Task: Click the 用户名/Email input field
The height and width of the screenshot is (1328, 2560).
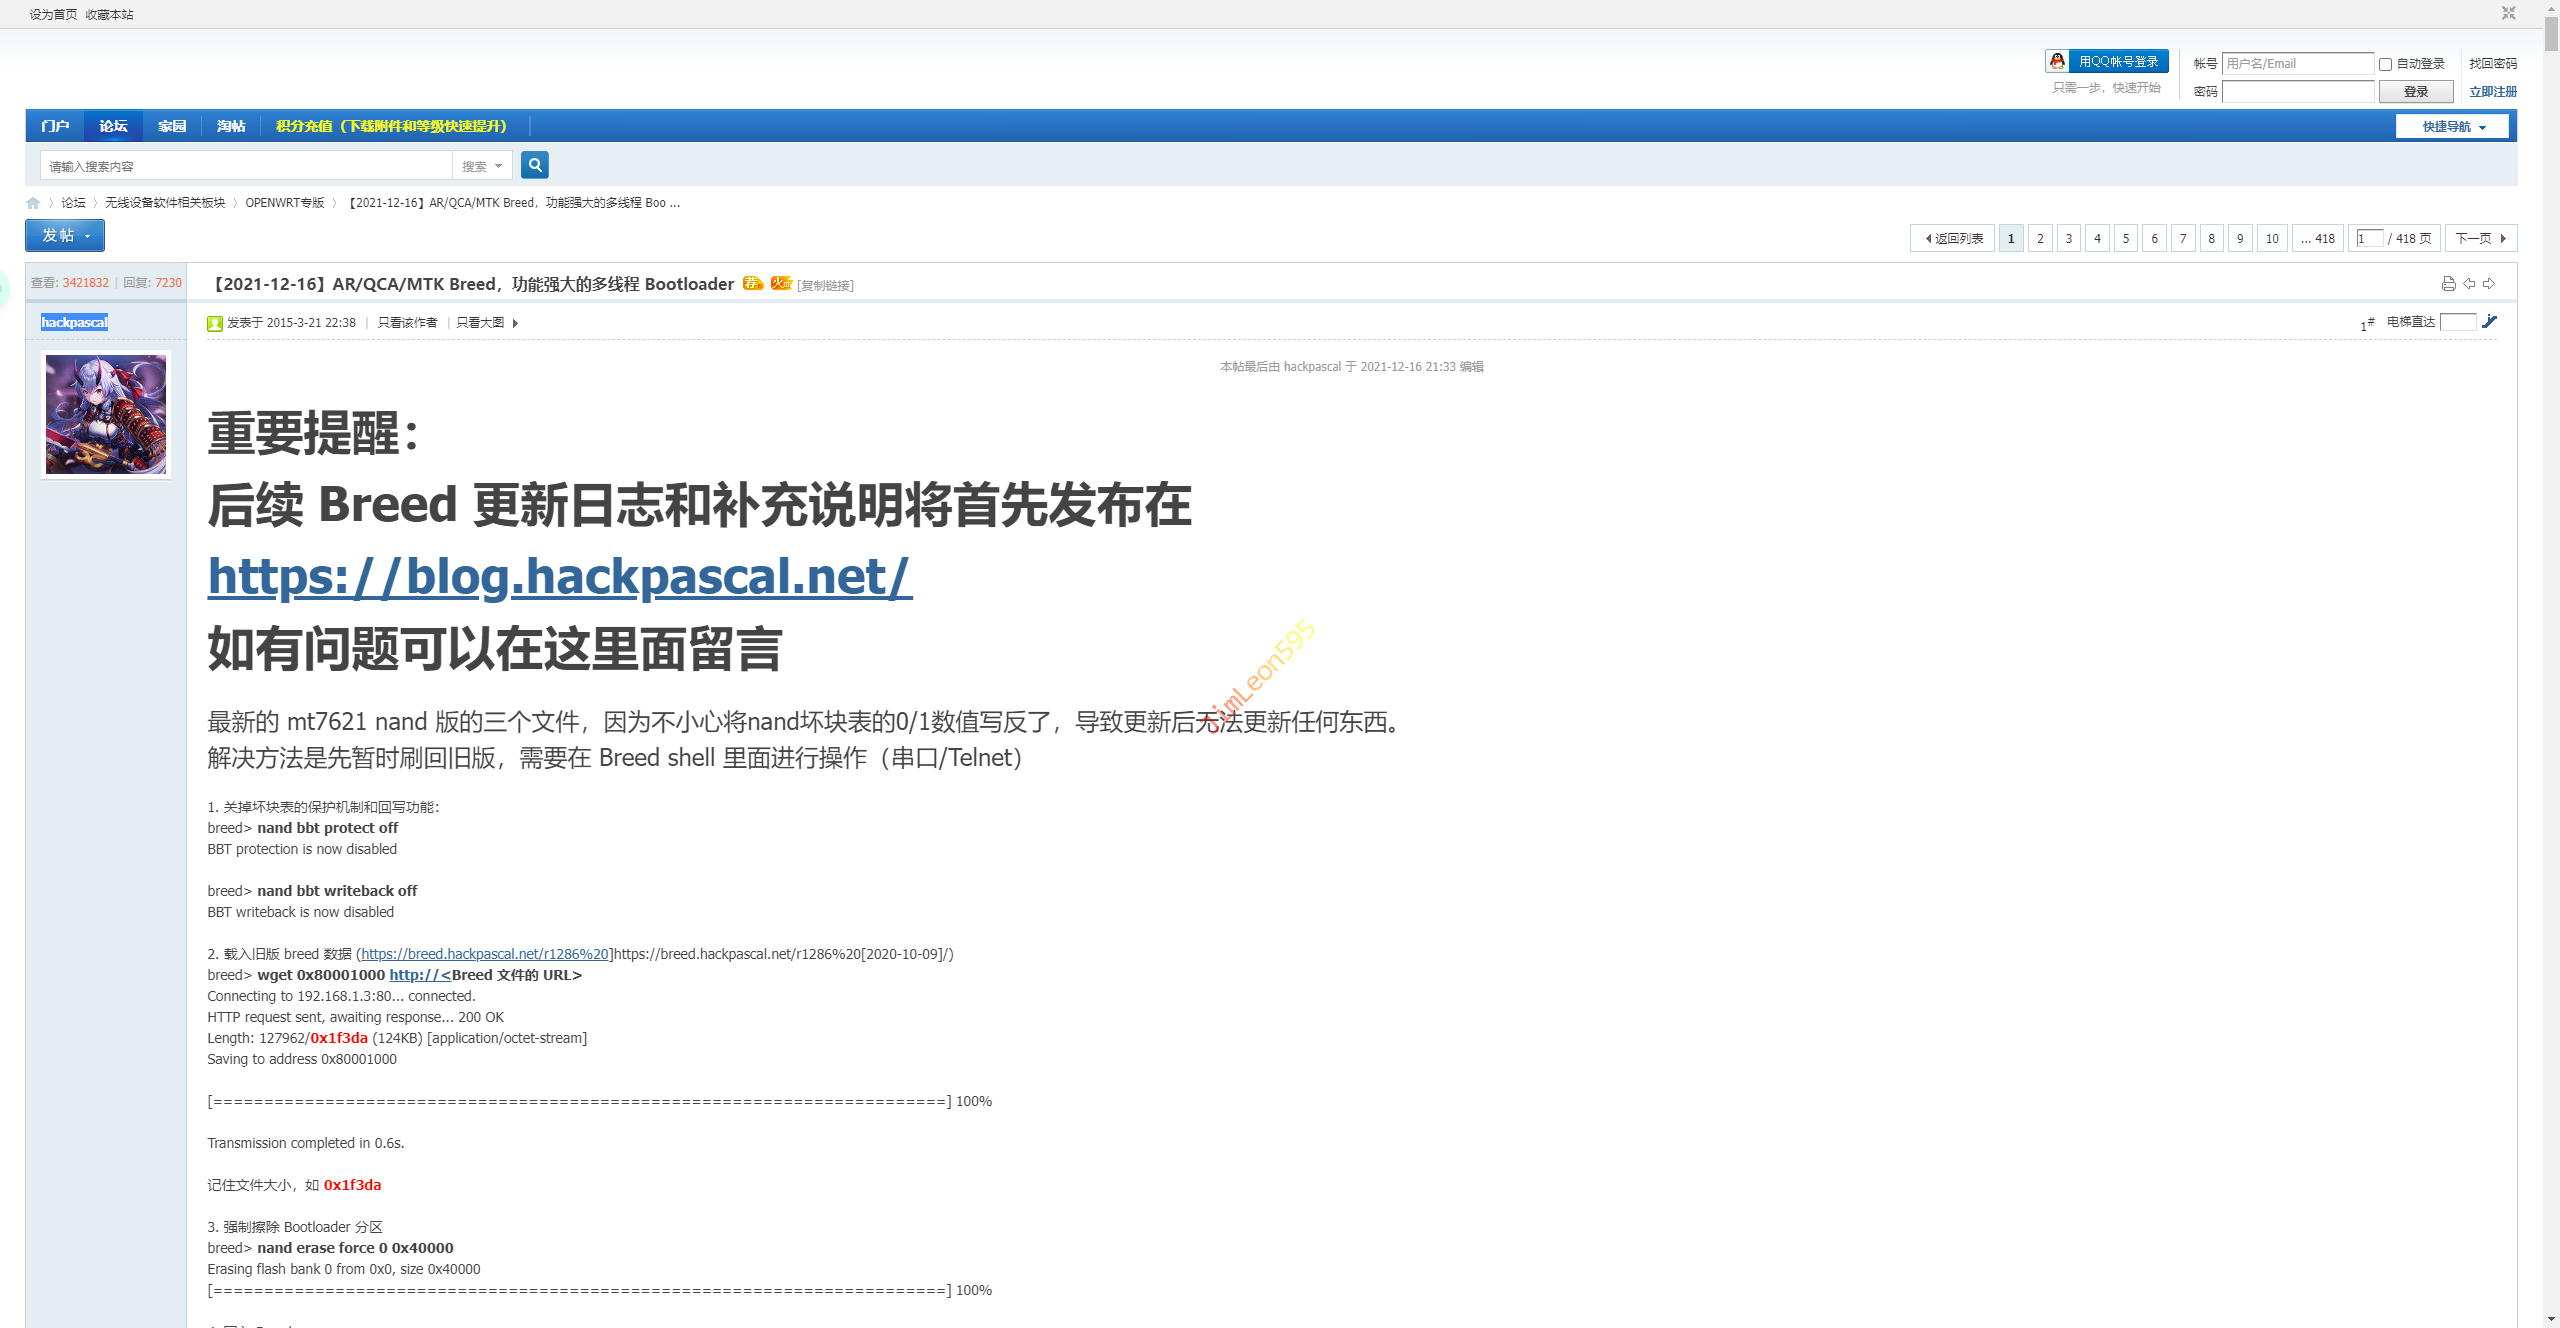Action: (x=2297, y=64)
